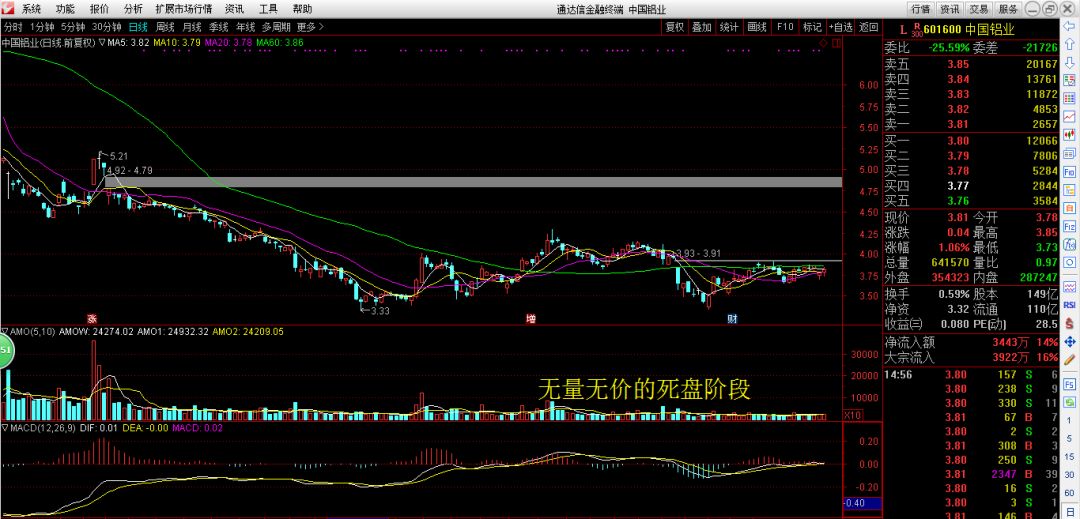This screenshot has height=519, width=1080.
Task: Click the blue four-way arrows sidebar icon
Action: click(x=1070, y=342)
